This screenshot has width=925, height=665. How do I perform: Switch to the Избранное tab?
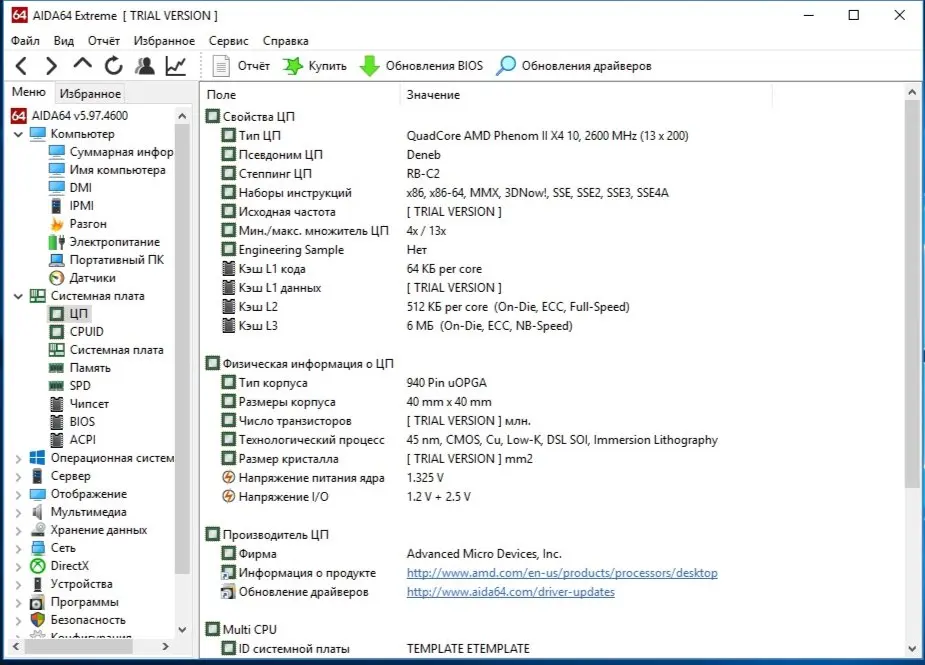coord(90,93)
